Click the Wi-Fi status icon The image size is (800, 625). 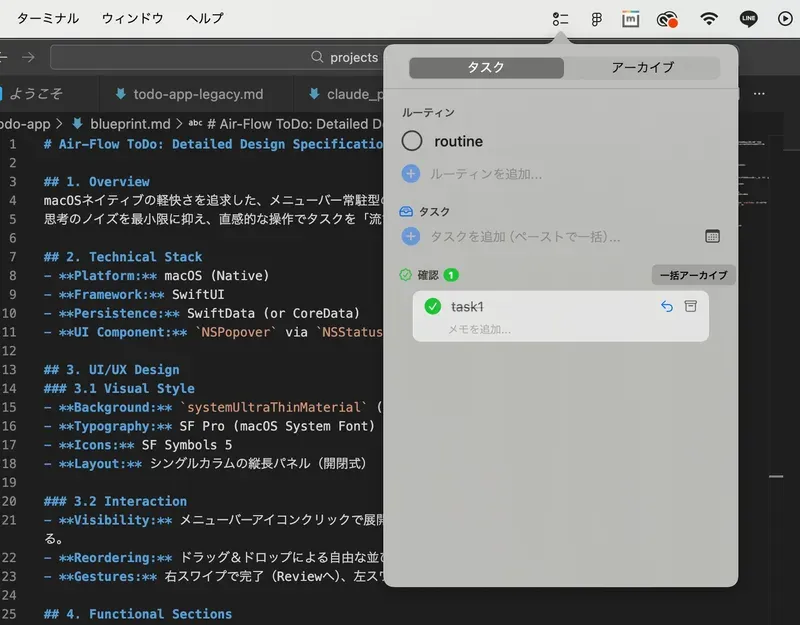[x=709, y=18]
